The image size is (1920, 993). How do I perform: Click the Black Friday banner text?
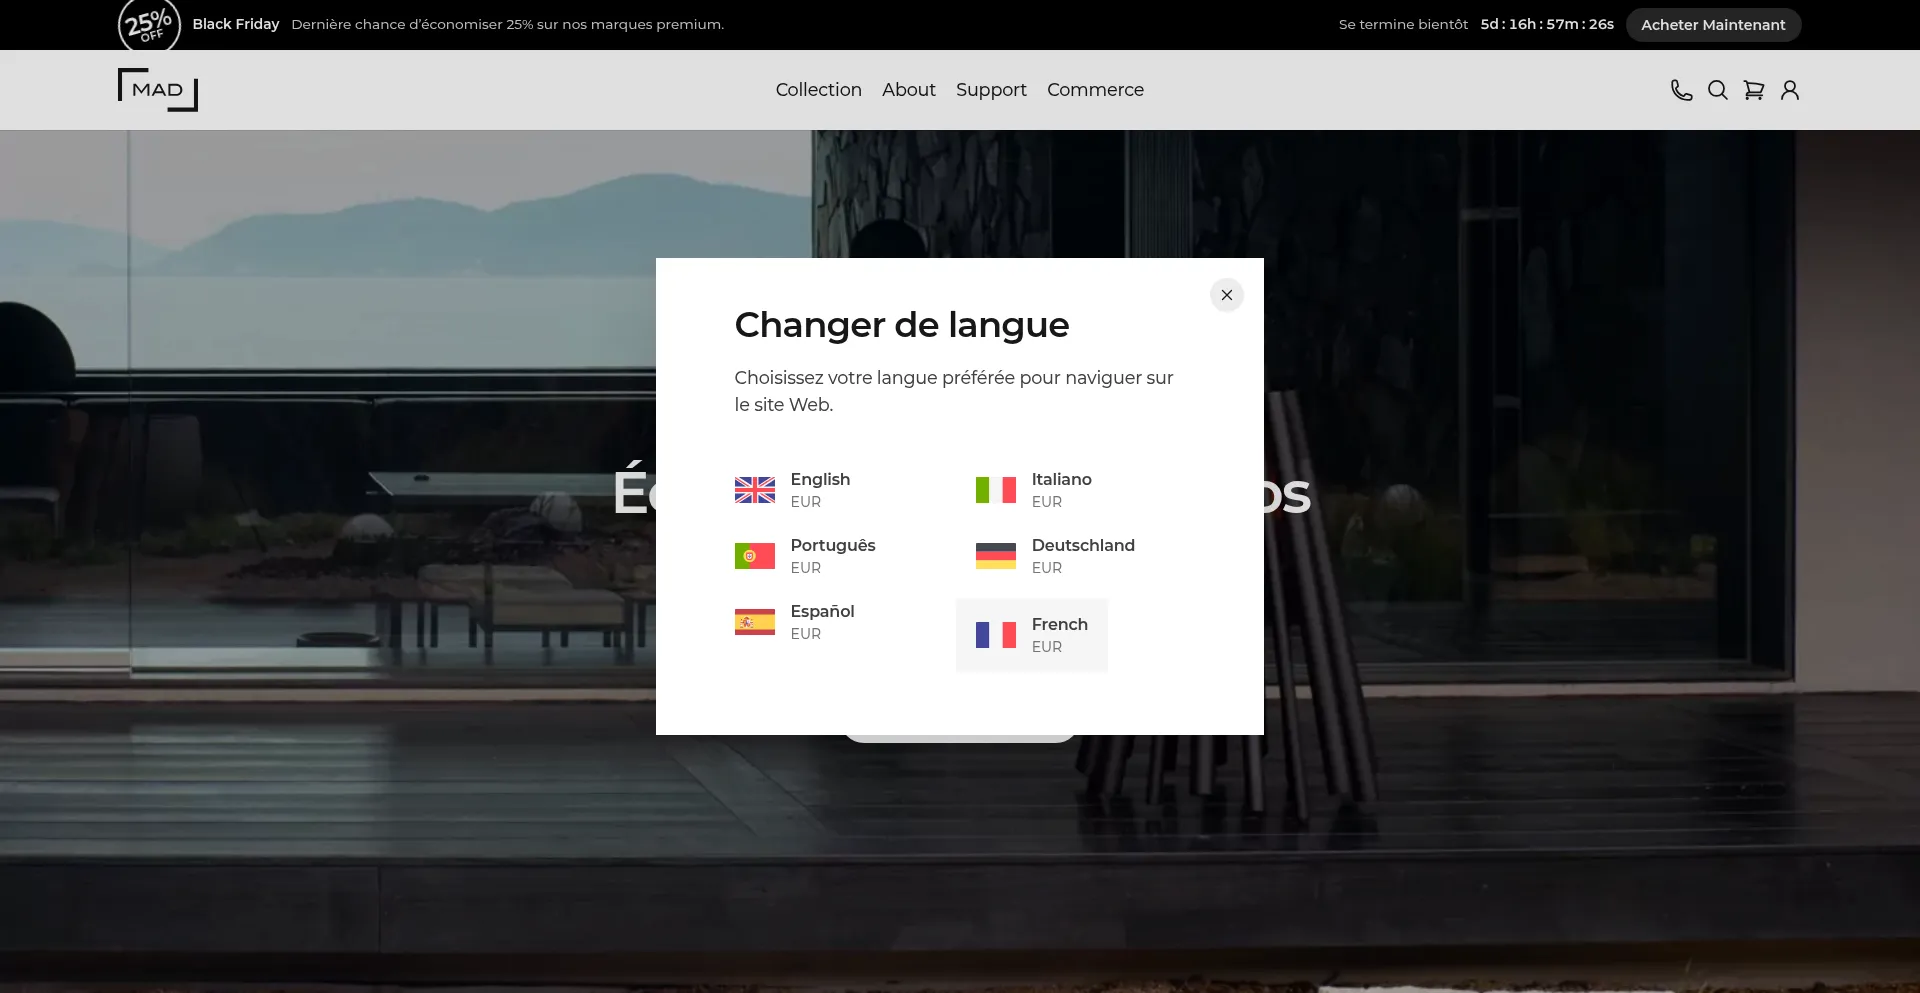[x=235, y=24]
